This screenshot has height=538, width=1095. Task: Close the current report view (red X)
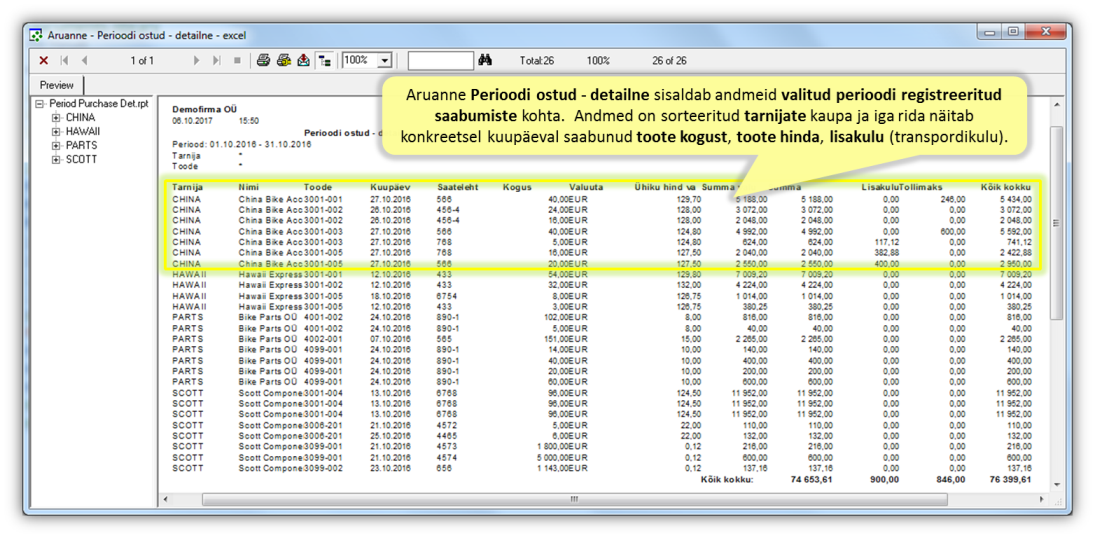(43, 61)
